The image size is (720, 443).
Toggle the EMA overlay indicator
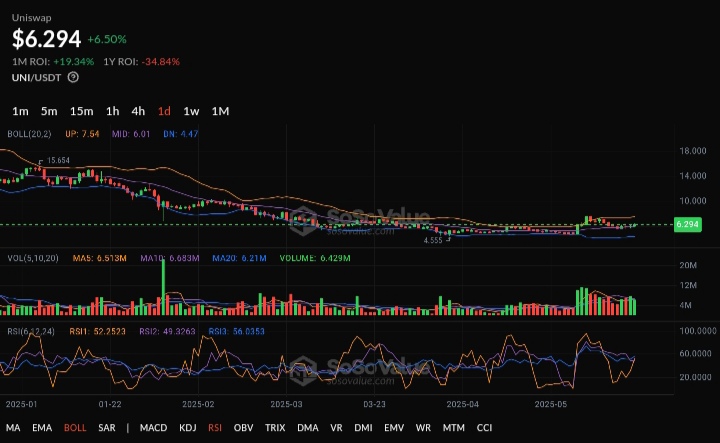pos(42,428)
